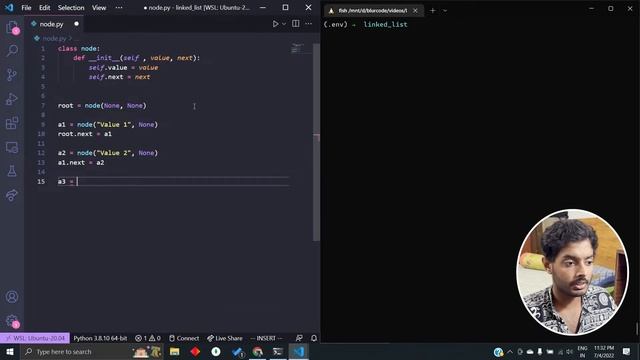Click Live Share in the status bar

click(x=224, y=338)
